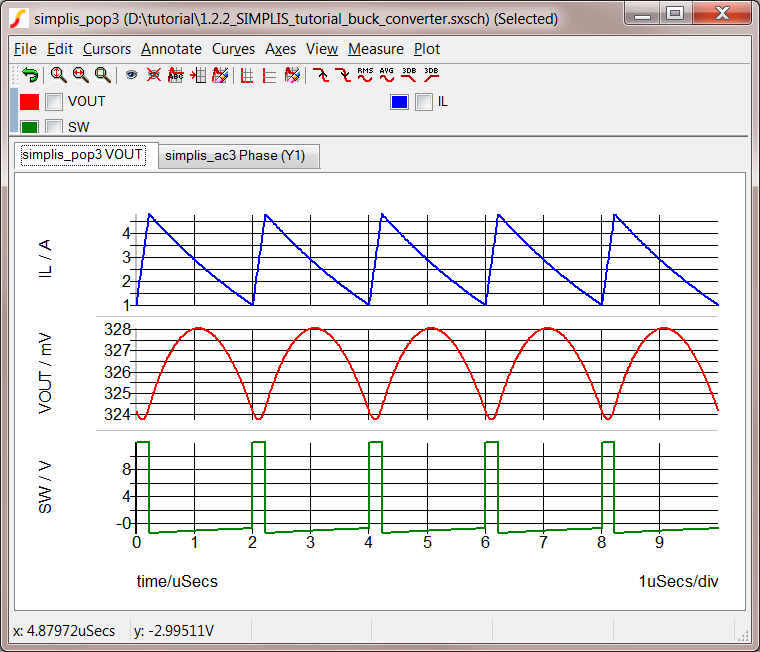Select the simplis_pop3 VOUT tab
760x652 pixels.
82,155
